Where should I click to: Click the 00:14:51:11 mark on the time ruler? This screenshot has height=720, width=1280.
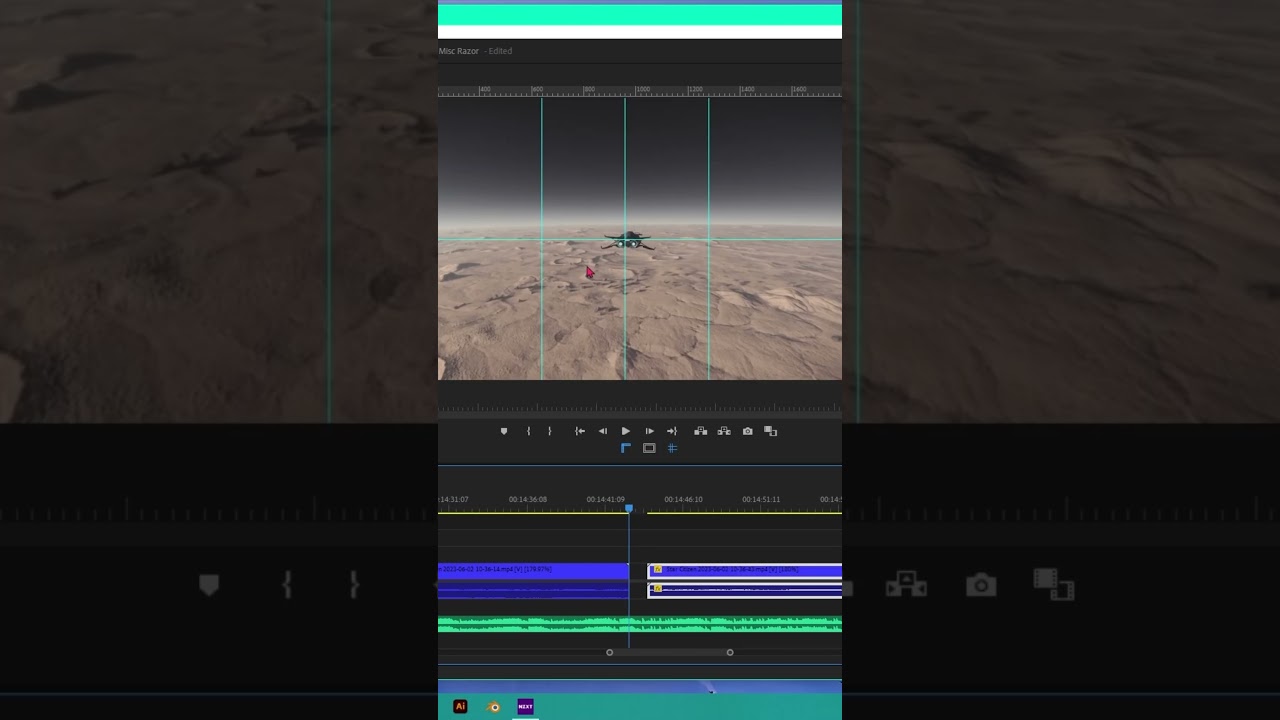(761, 499)
